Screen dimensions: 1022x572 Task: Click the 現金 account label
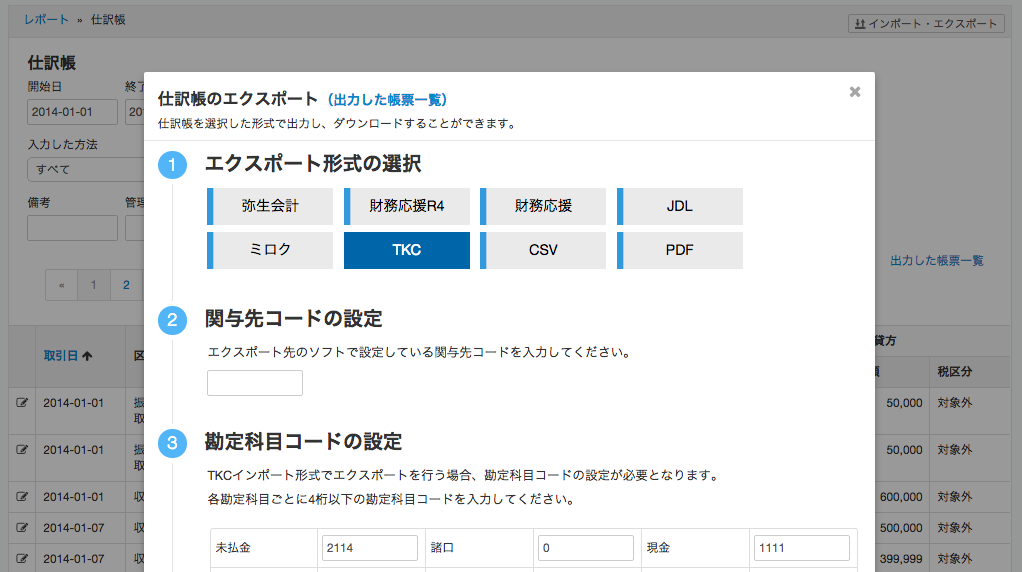[658, 548]
